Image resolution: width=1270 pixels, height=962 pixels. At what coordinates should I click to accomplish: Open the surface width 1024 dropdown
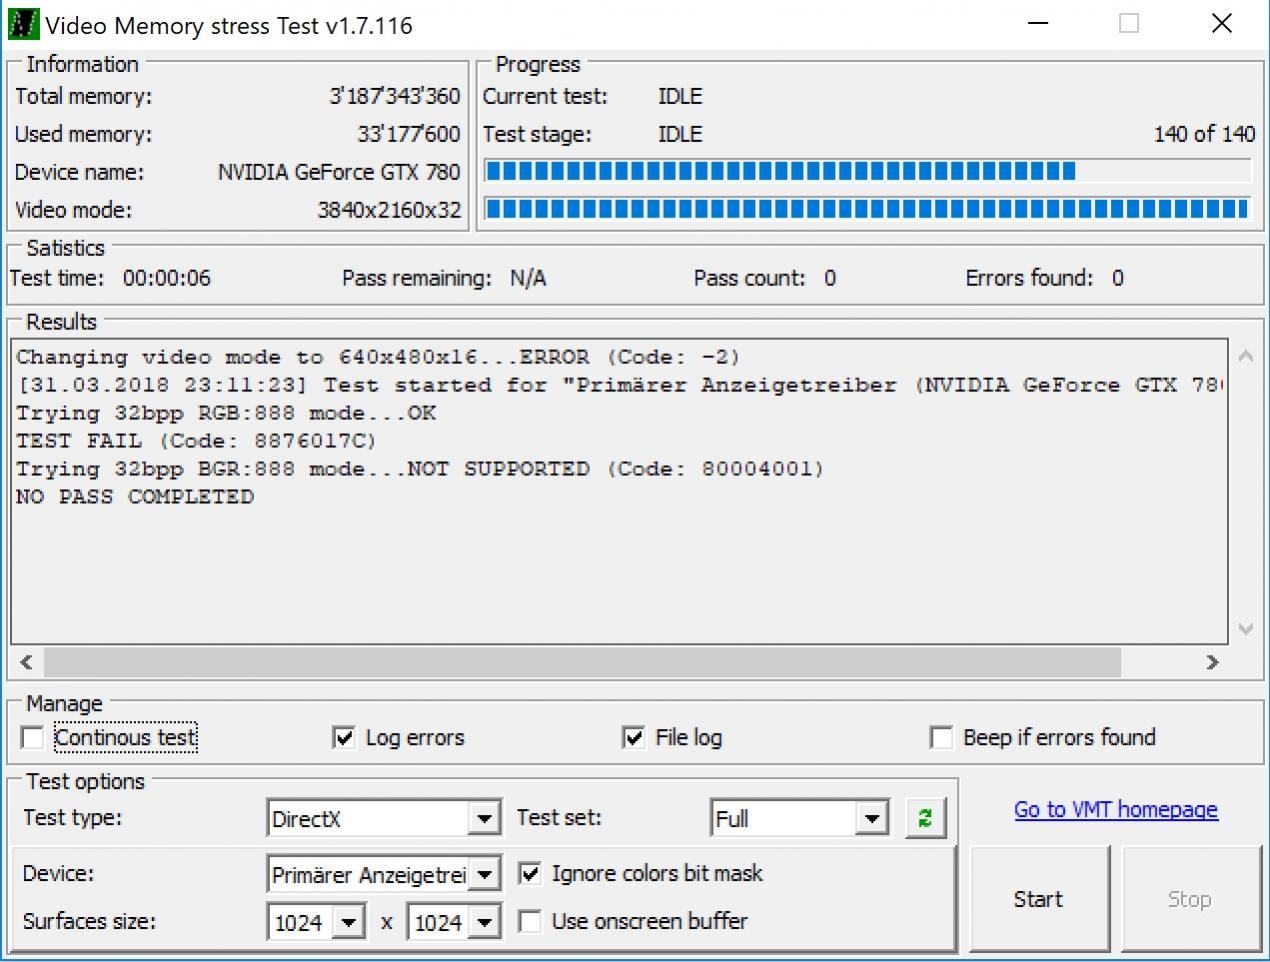pyautogui.click(x=348, y=922)
